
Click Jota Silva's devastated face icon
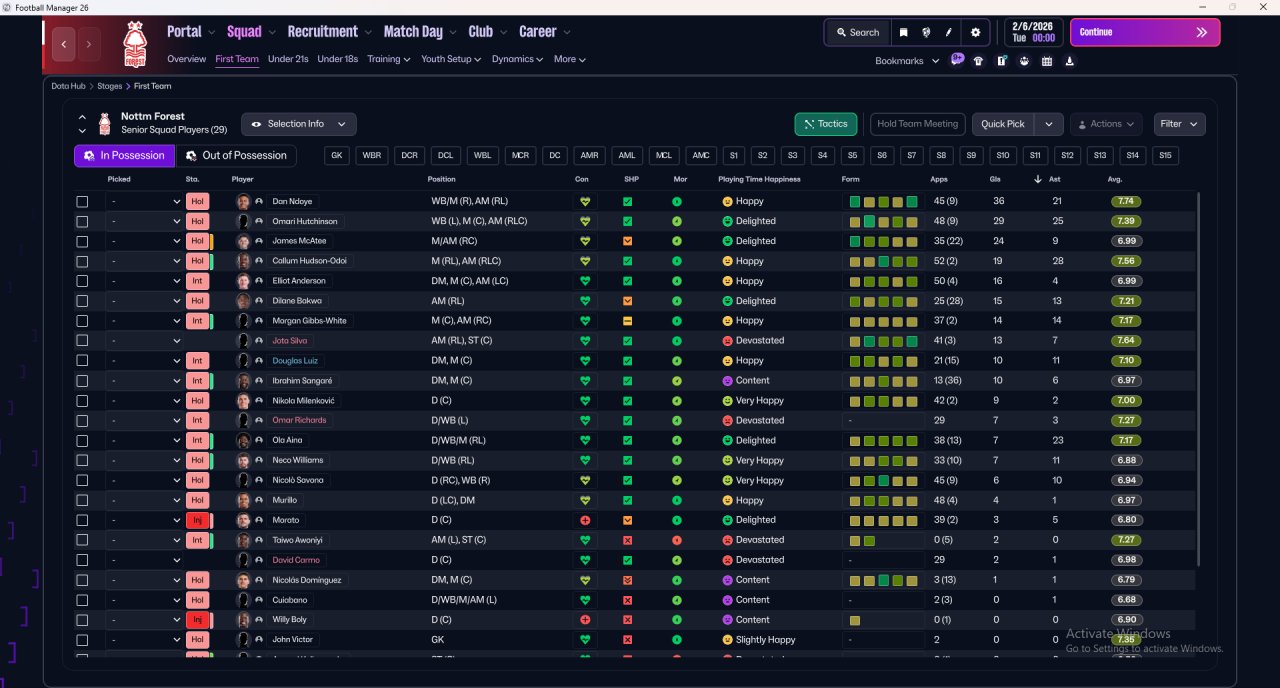[727, 341]
